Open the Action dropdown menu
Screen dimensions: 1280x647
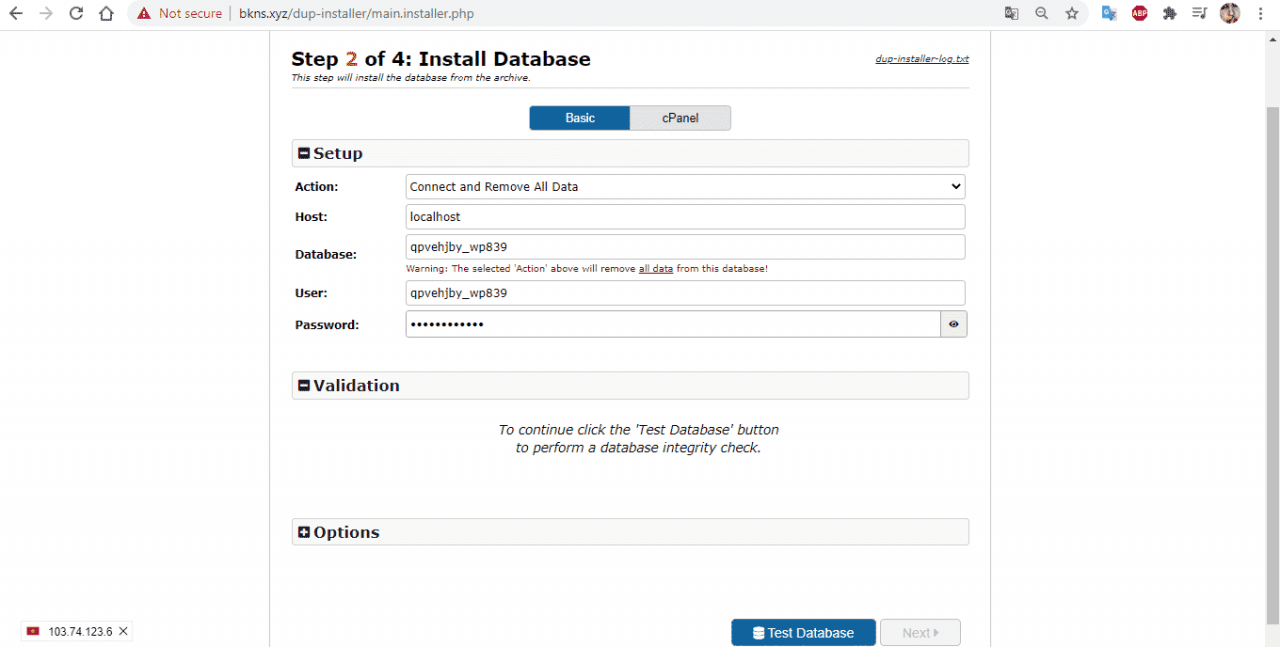(684, 186)
